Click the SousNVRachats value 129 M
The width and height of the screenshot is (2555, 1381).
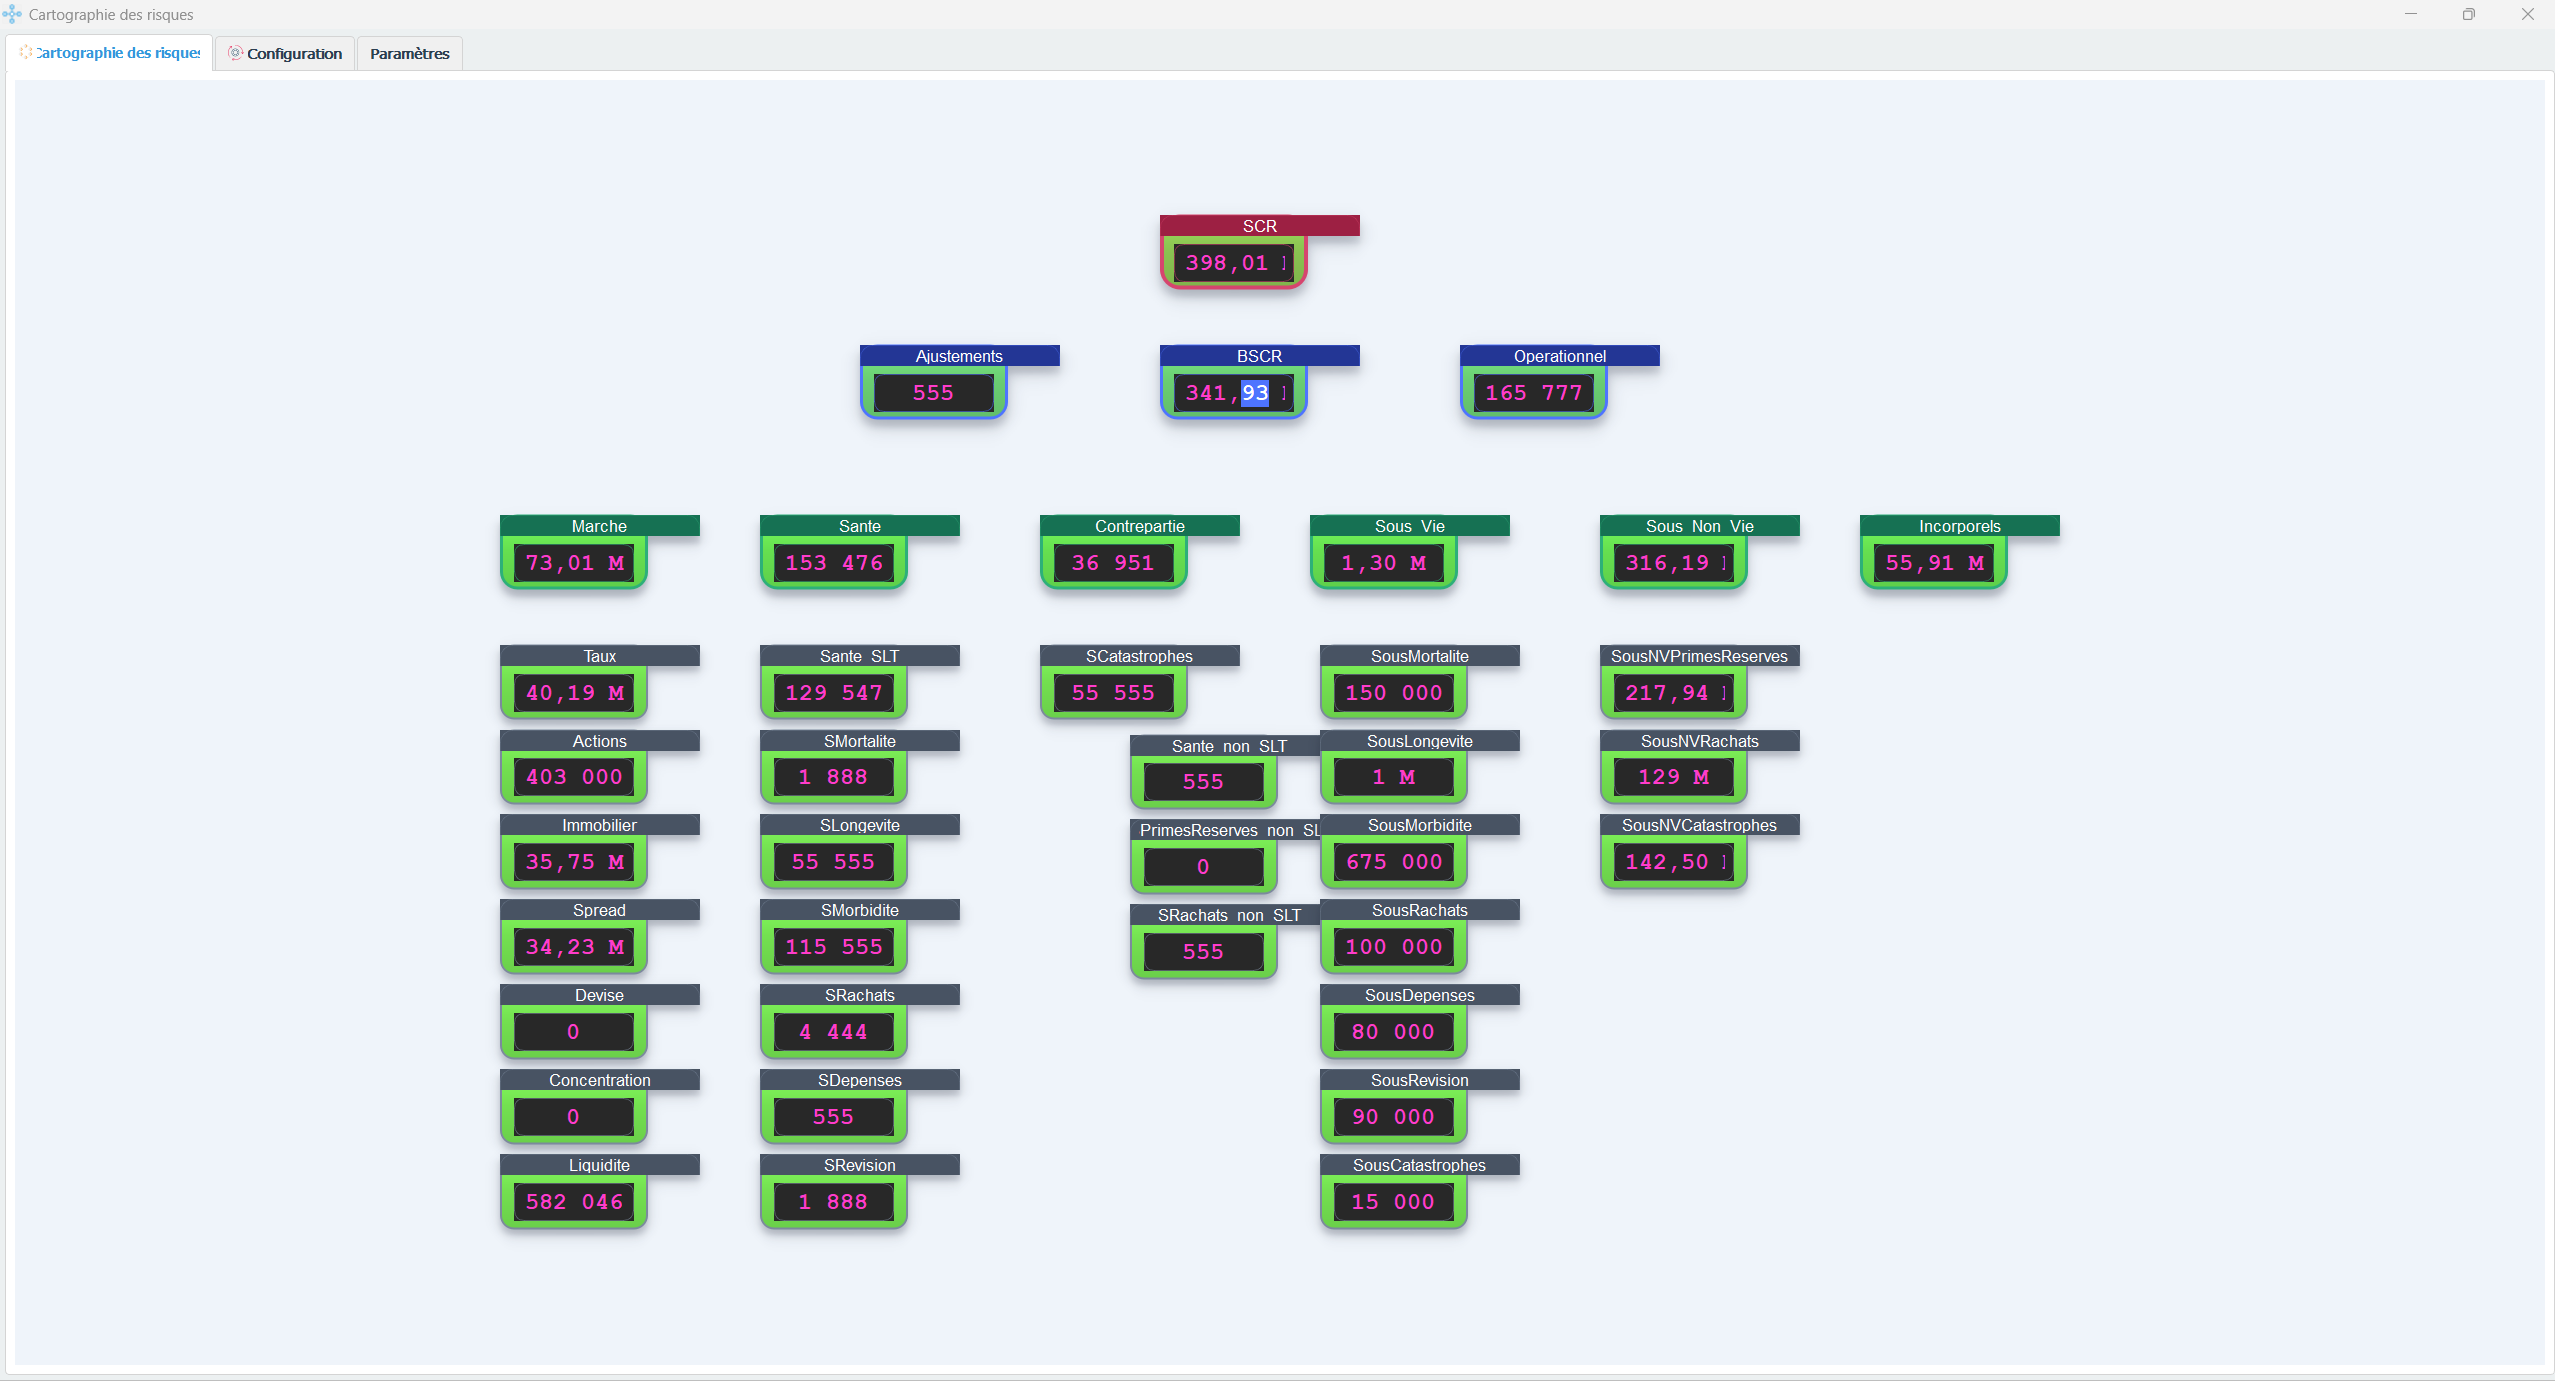[x=1674, y=777]
